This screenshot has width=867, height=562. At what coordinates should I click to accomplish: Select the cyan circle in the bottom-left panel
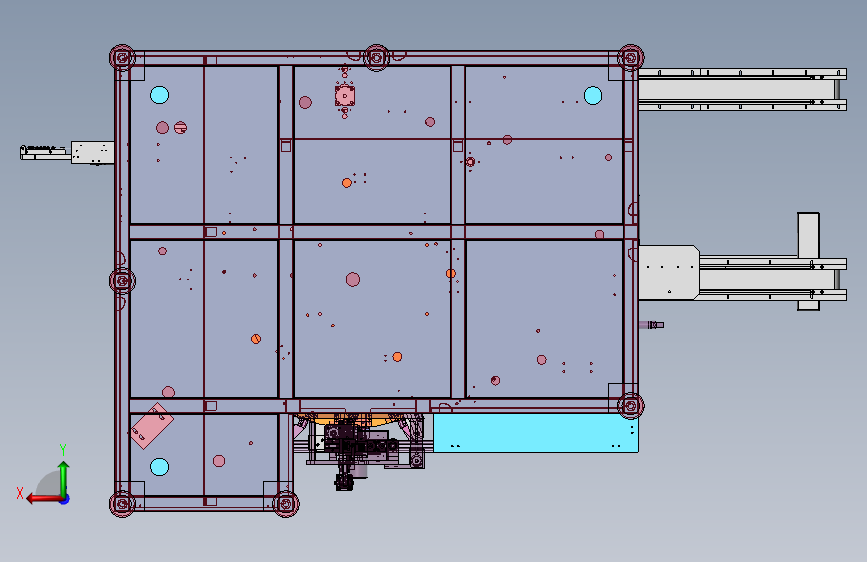[x=159, y=467]
